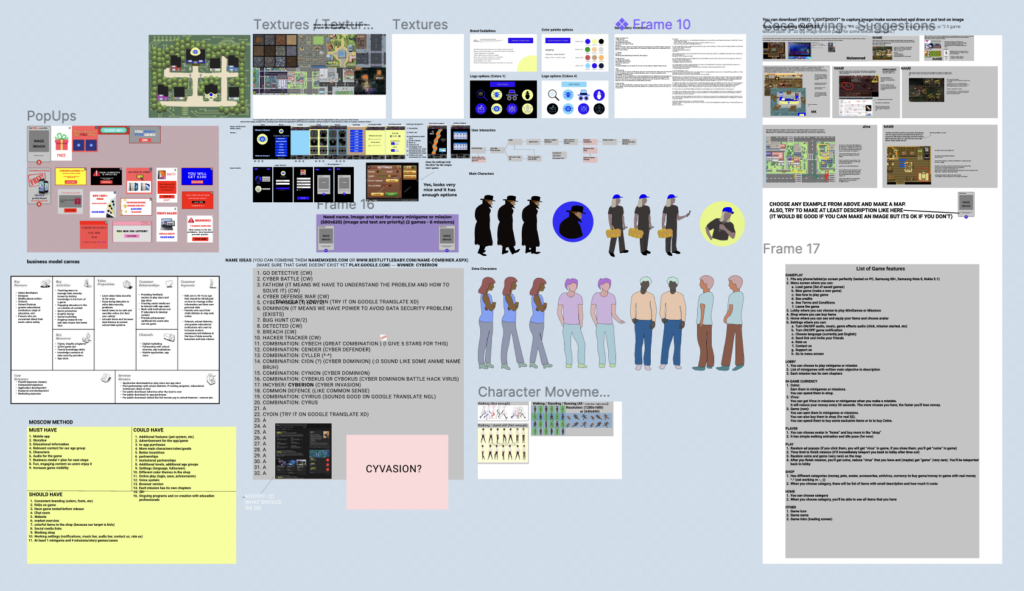Screen dimensions: 1024x591
Task: Click 'business model canvas' label
Action: (x=53, y=262)
